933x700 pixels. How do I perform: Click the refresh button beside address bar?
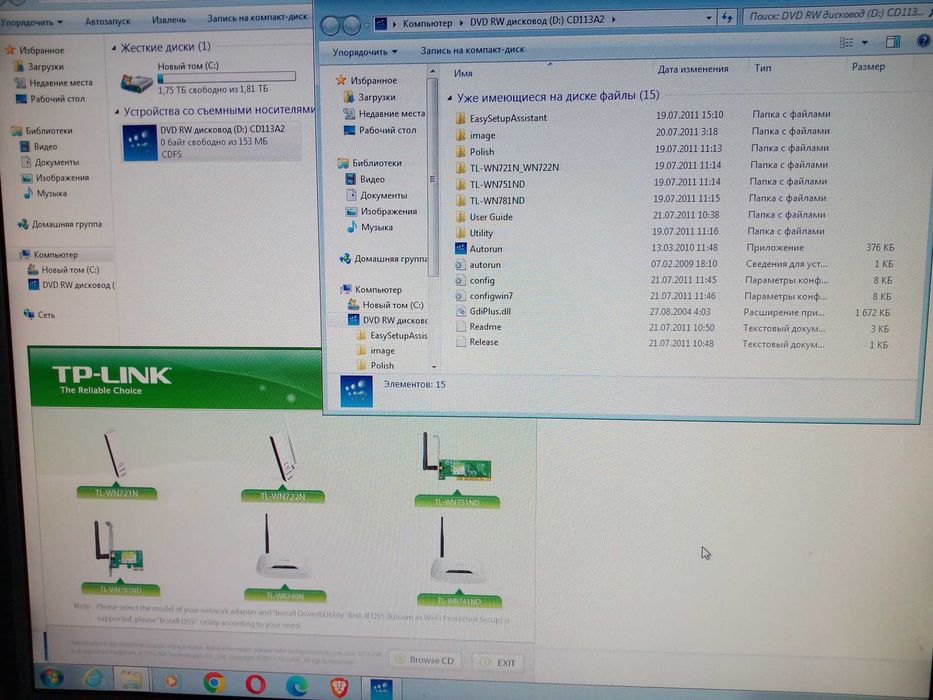click(727, 18)
